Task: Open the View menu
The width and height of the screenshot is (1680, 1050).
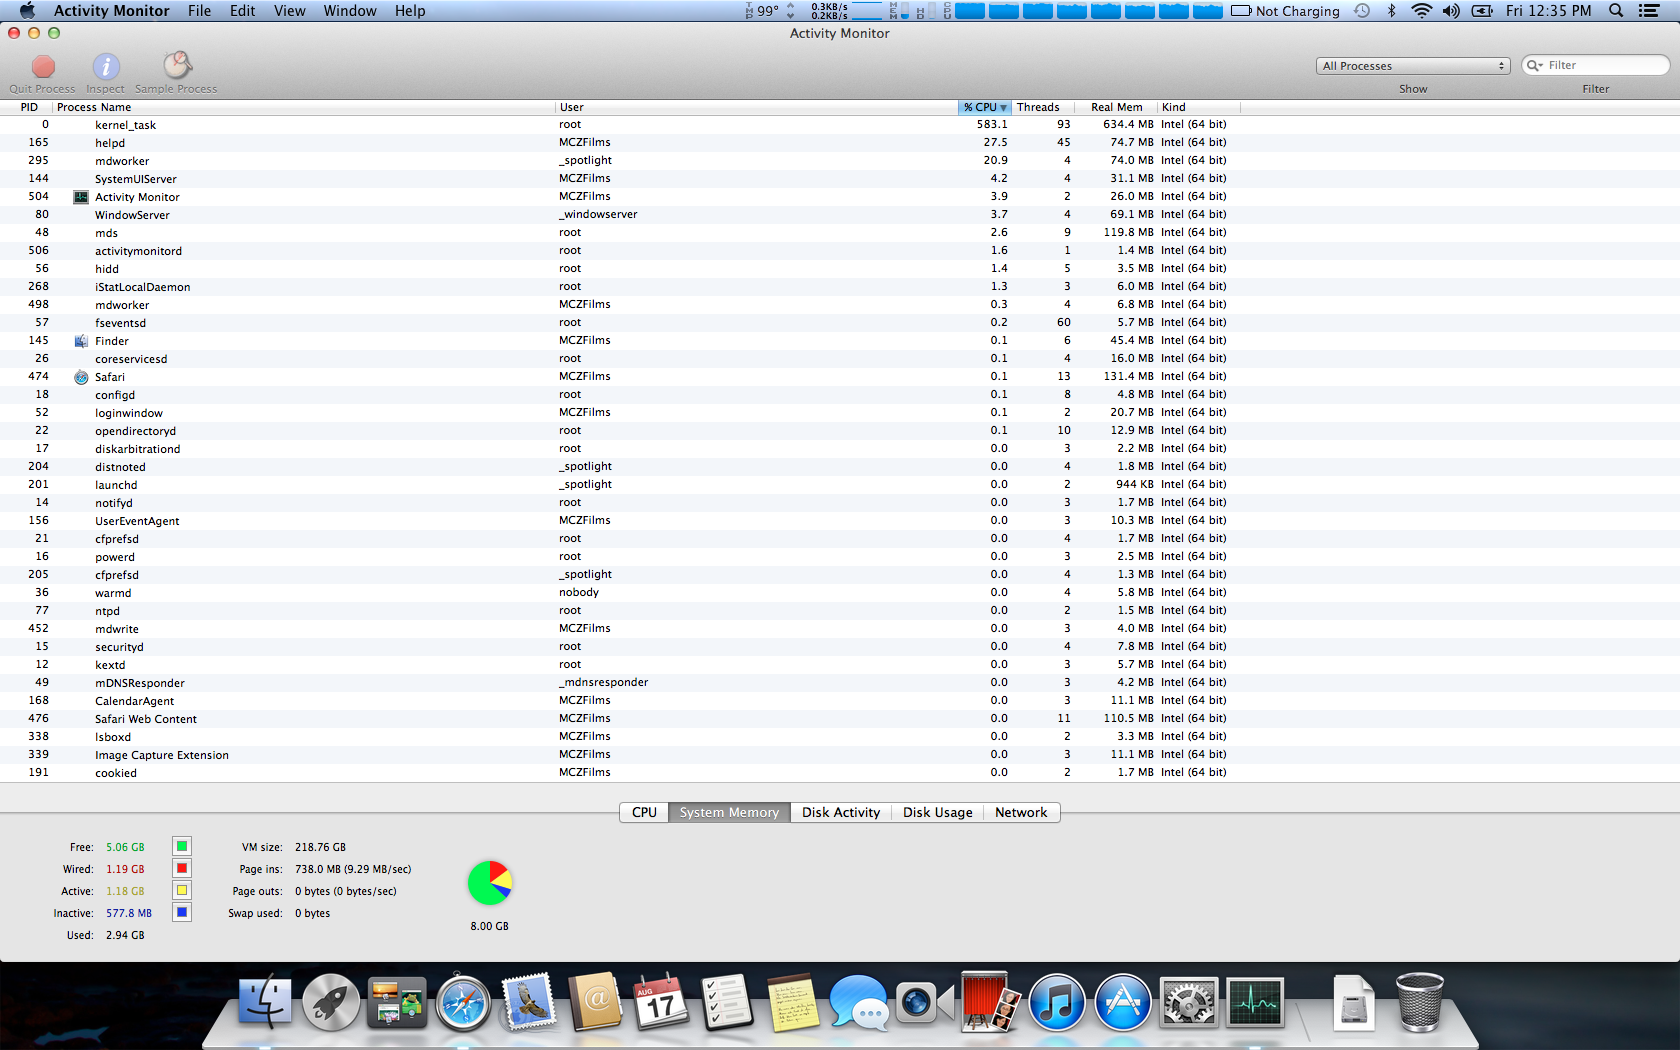Action: [x=290, y=11]
